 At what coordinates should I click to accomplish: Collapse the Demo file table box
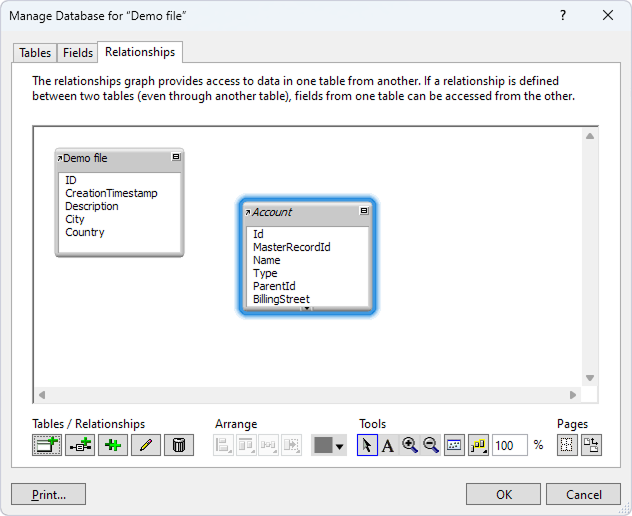point(176,157)
